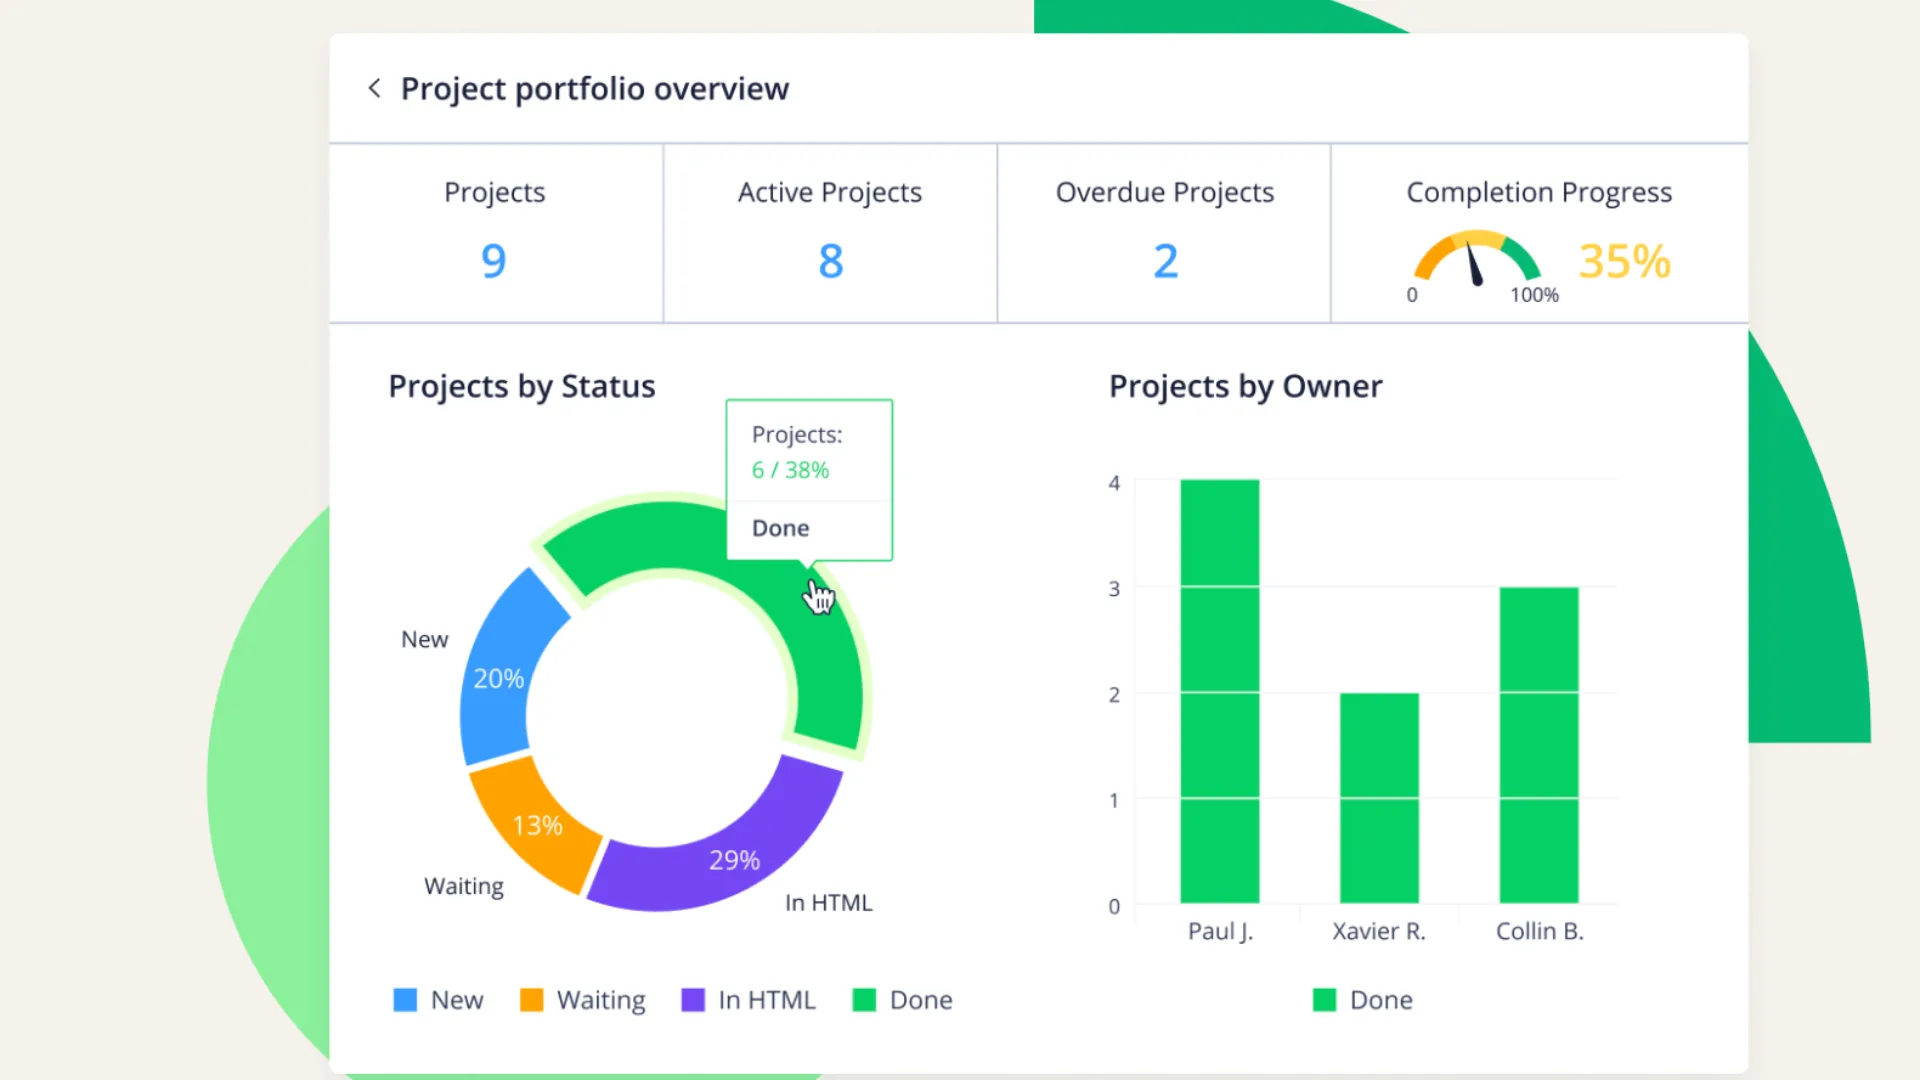Click the Project portfolio overview title

tap(595, 88)
